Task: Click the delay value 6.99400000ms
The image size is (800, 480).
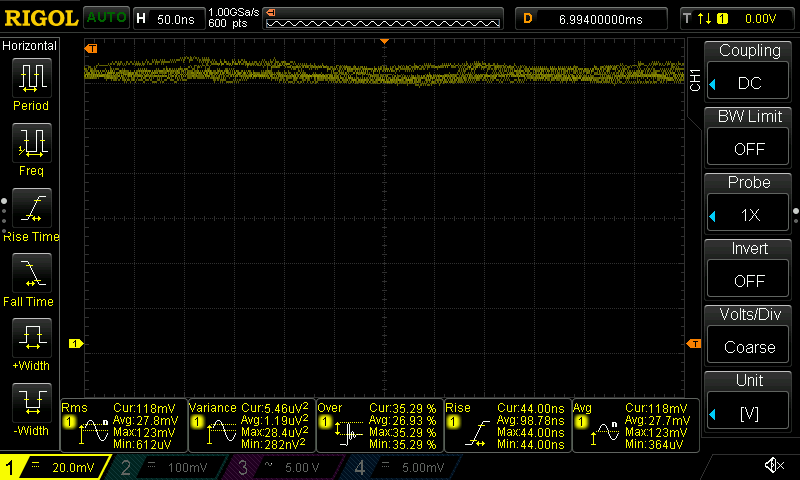Action: coord(600,19)
